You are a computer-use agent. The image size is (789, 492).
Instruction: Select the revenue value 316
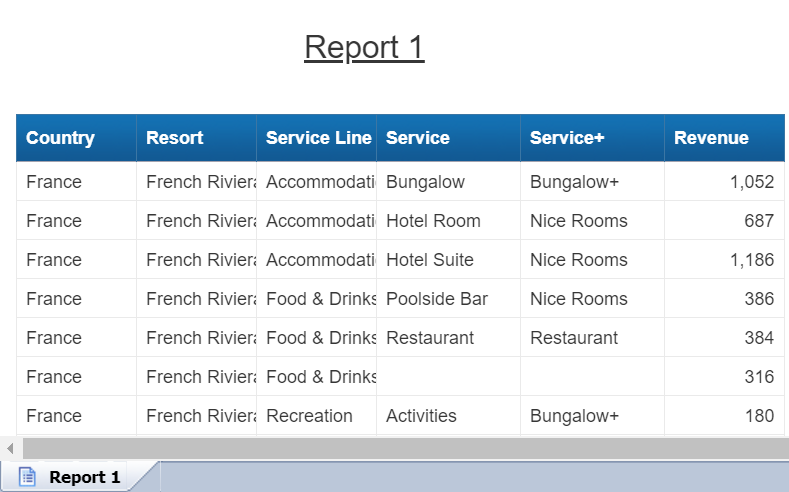pos(759,377)
